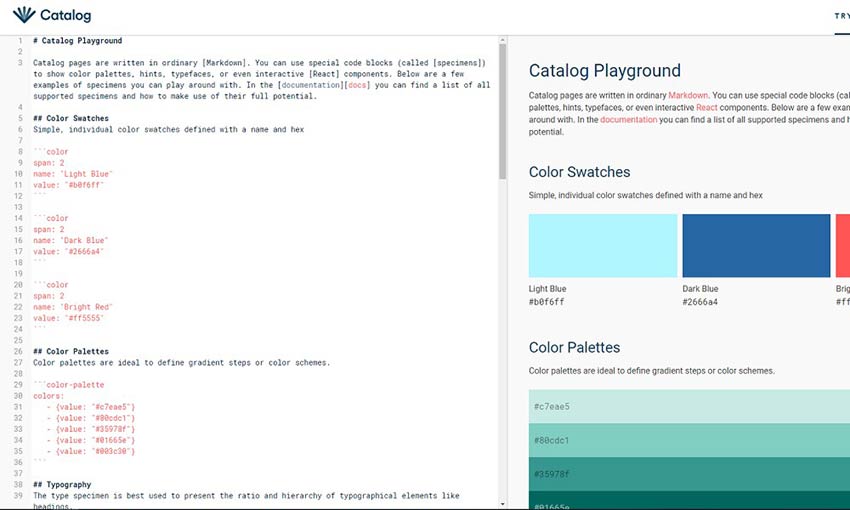Open the Markdown link in preview
Viewport: 850px width, 510px height.
point(688,95)
